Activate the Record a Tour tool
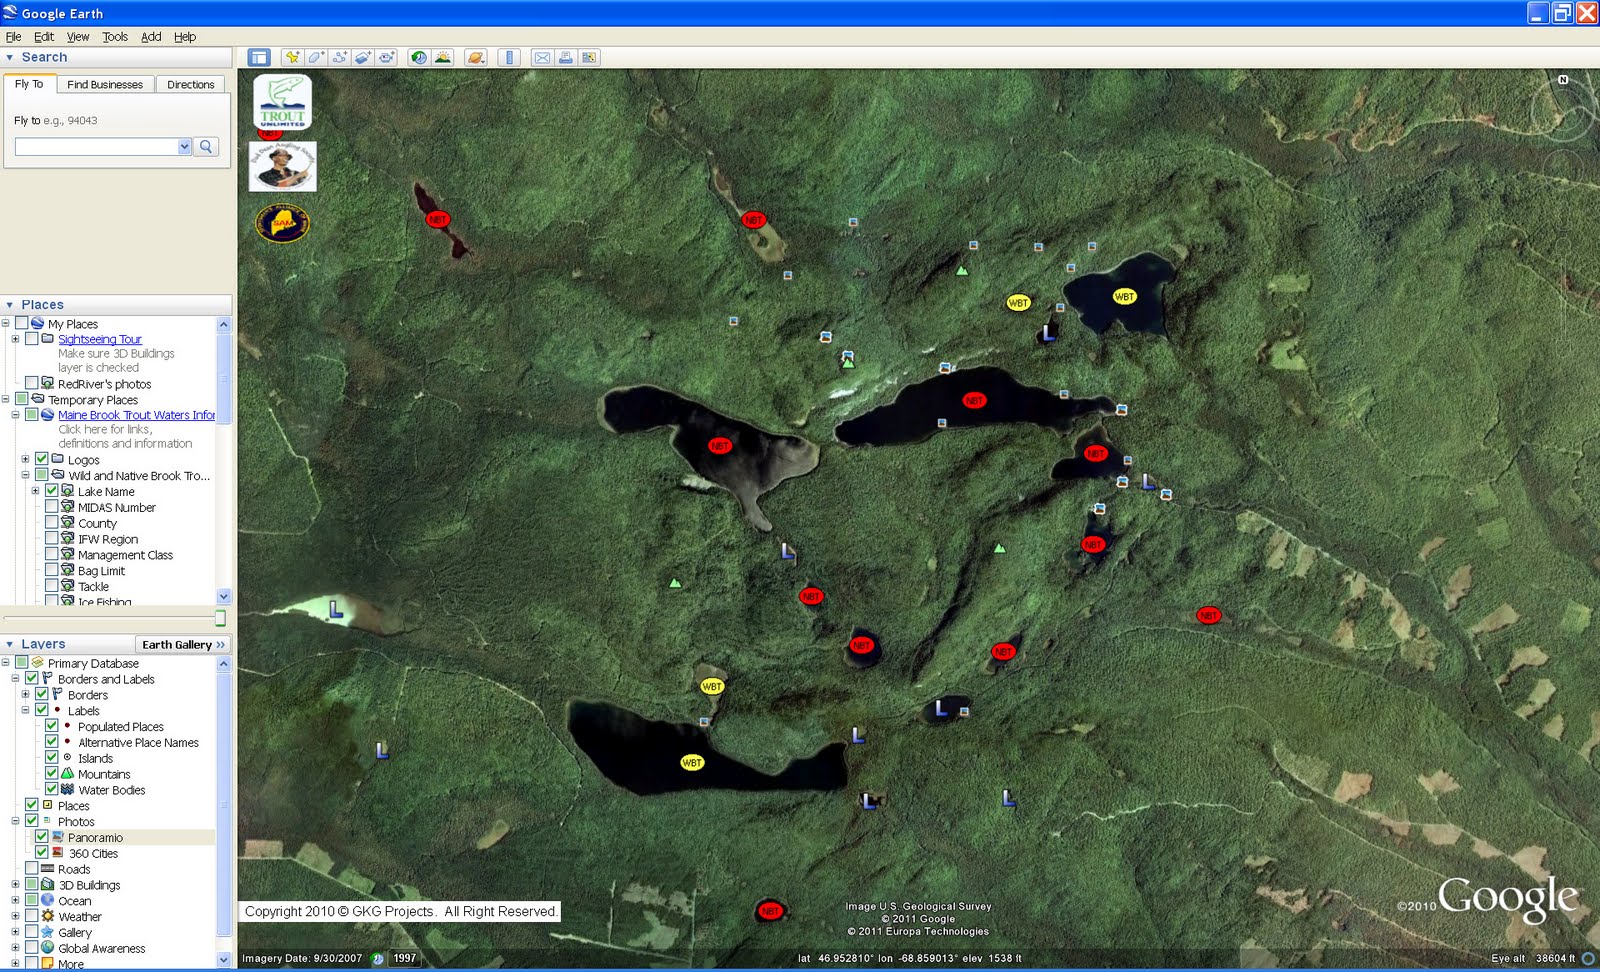 coord(386,57)
